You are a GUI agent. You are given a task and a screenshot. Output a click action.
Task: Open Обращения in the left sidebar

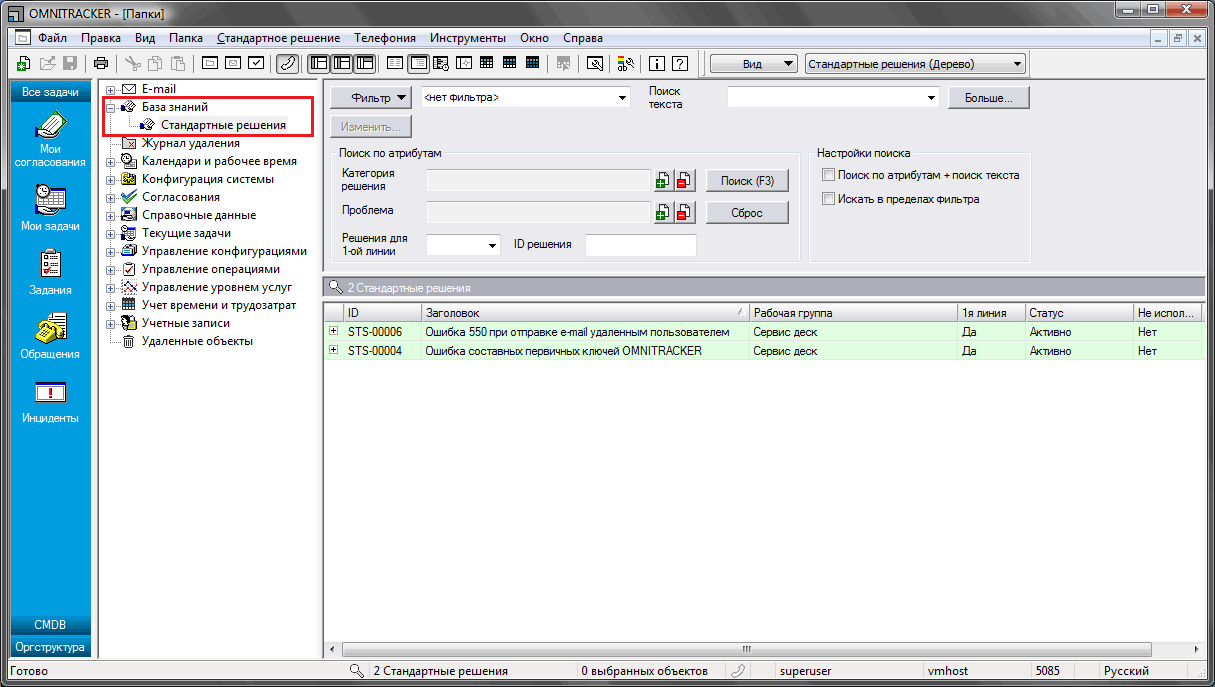coord(50,336)
